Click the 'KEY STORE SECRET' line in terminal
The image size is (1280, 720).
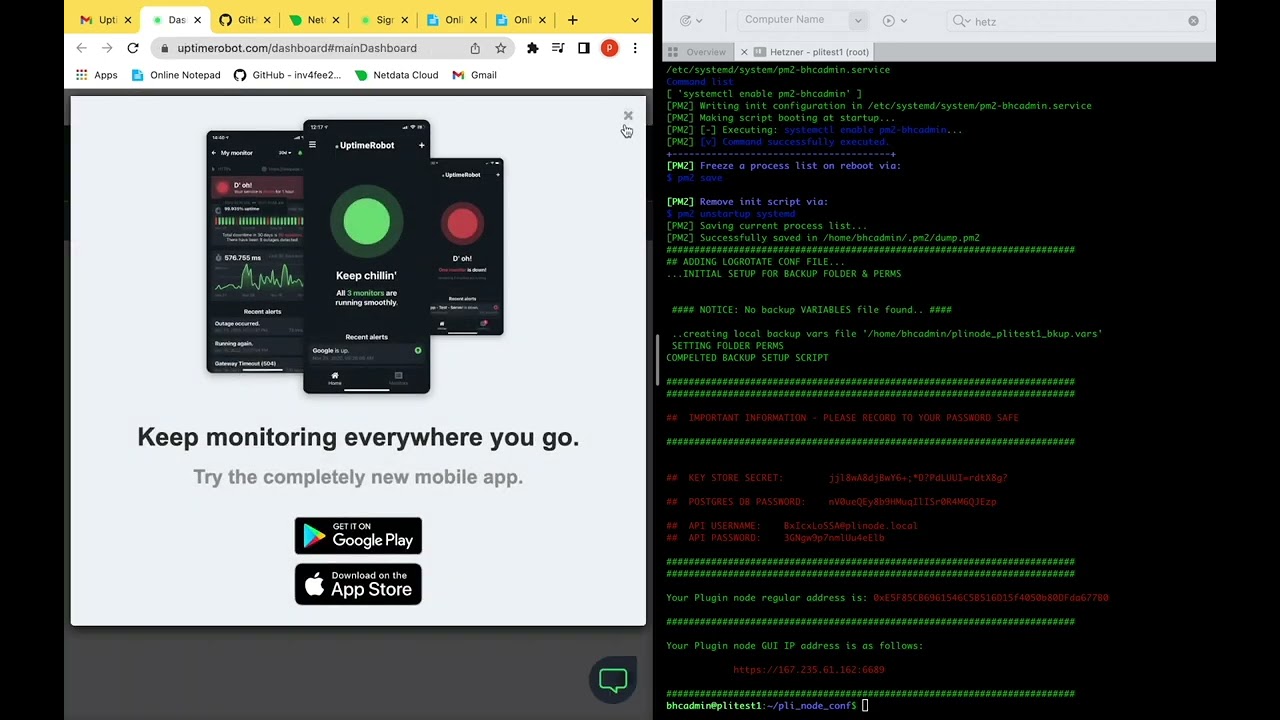pos(837,478)
